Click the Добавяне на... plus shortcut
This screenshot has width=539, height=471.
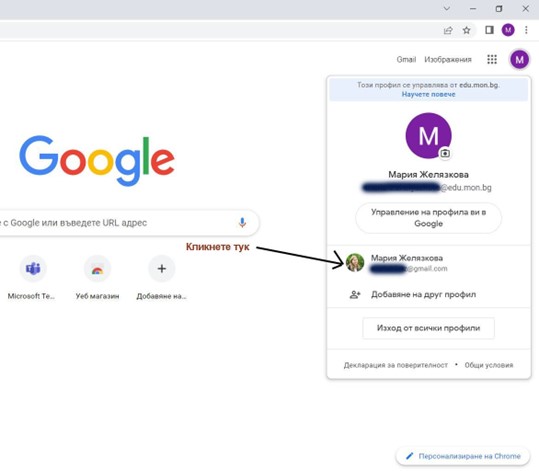[x=162, y=277]
